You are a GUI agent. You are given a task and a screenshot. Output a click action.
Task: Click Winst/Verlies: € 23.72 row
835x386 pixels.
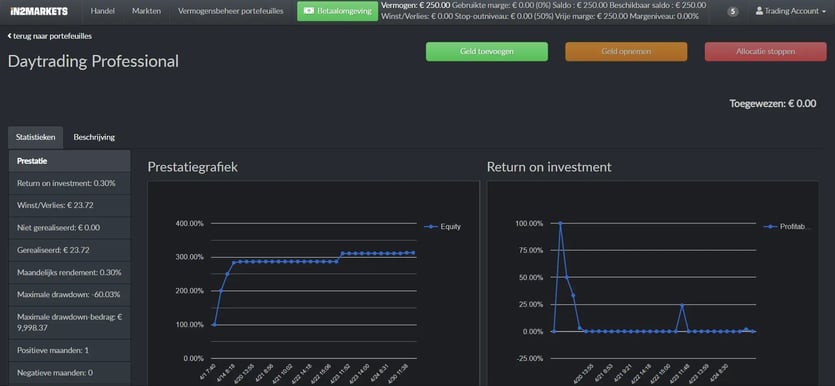point(70,206)
